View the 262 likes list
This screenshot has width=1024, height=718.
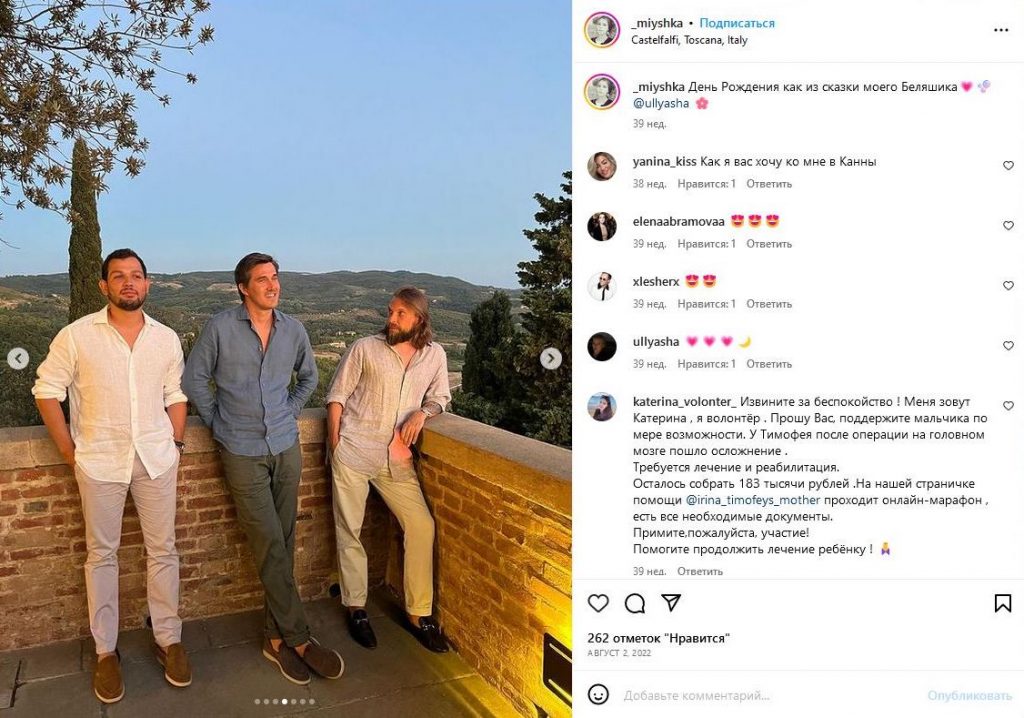pyautogui.click(x=659, y=638)
